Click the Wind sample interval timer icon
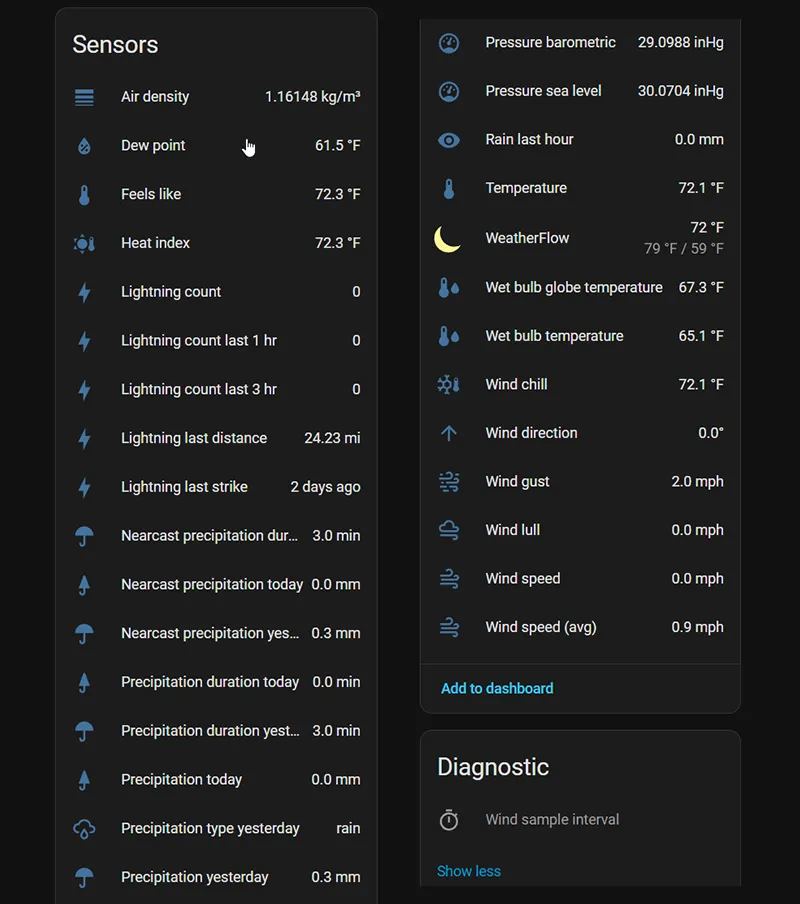The height and width of the screenshot is (904, 800). (x=449, y=820)
